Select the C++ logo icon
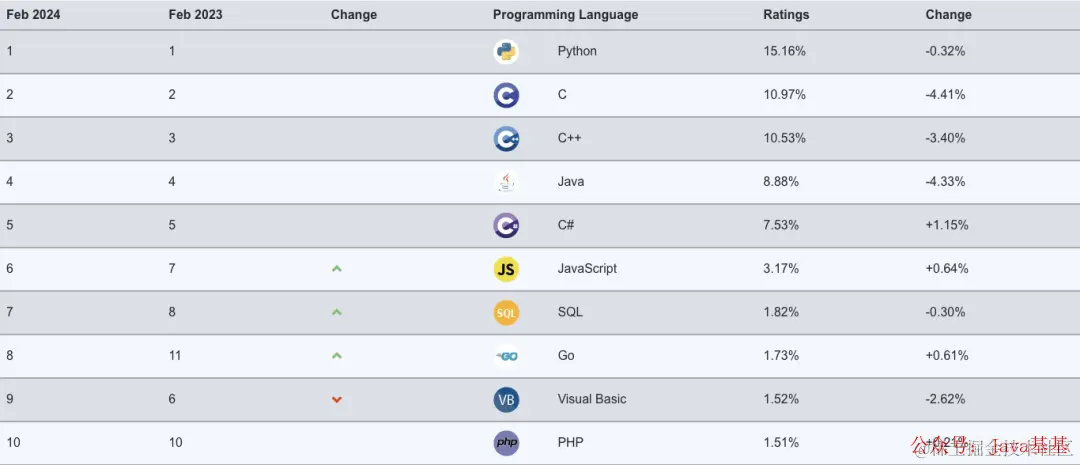The image size is (1080, 465). 506,138
